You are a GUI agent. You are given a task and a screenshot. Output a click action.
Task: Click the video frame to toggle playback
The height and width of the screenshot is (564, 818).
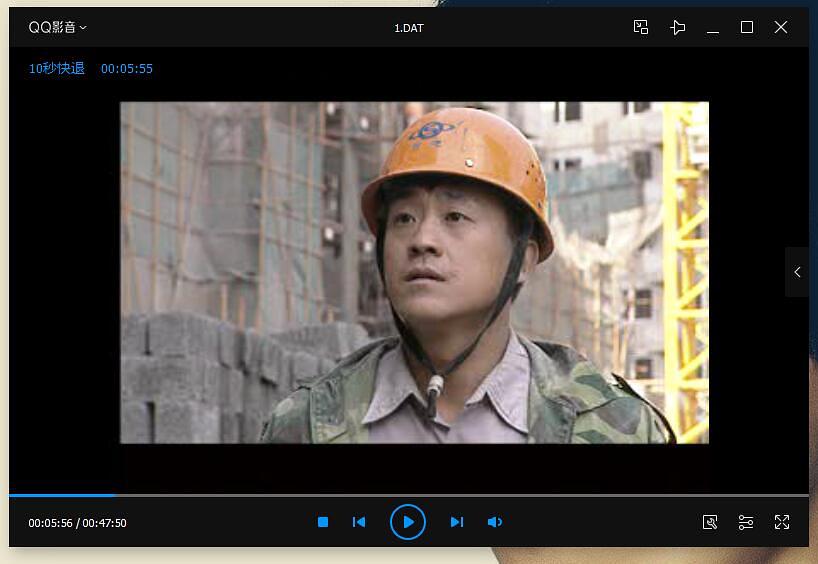[x=414, y=272]
